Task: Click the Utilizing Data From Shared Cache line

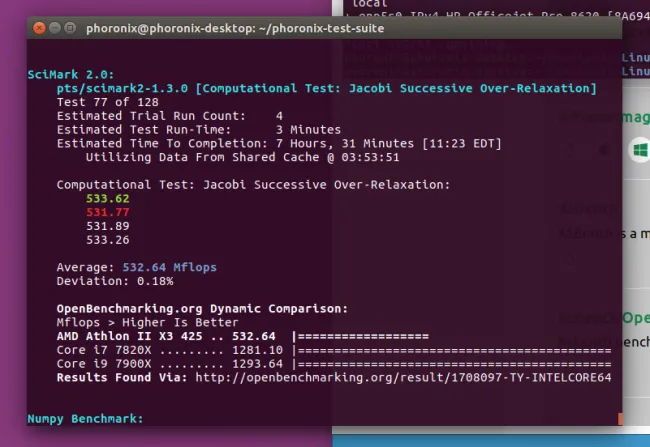Action: coord(243,158)
